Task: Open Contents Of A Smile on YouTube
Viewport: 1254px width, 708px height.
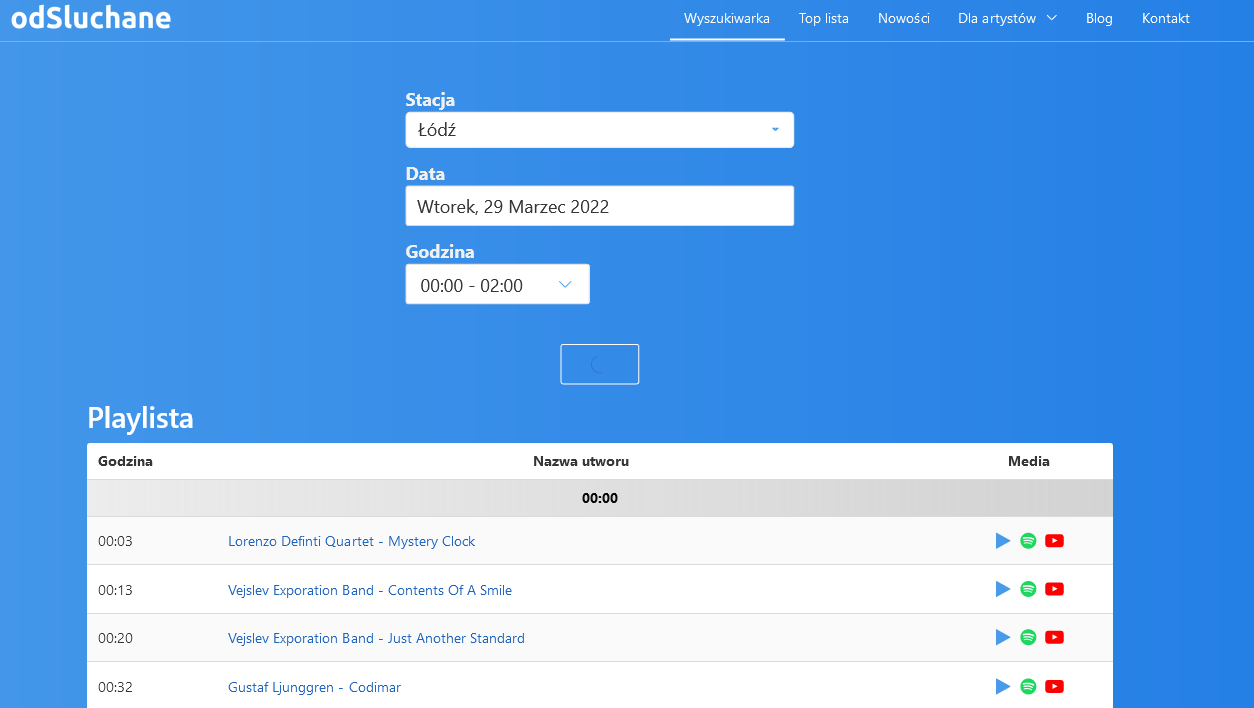Action: (1054, 589)
